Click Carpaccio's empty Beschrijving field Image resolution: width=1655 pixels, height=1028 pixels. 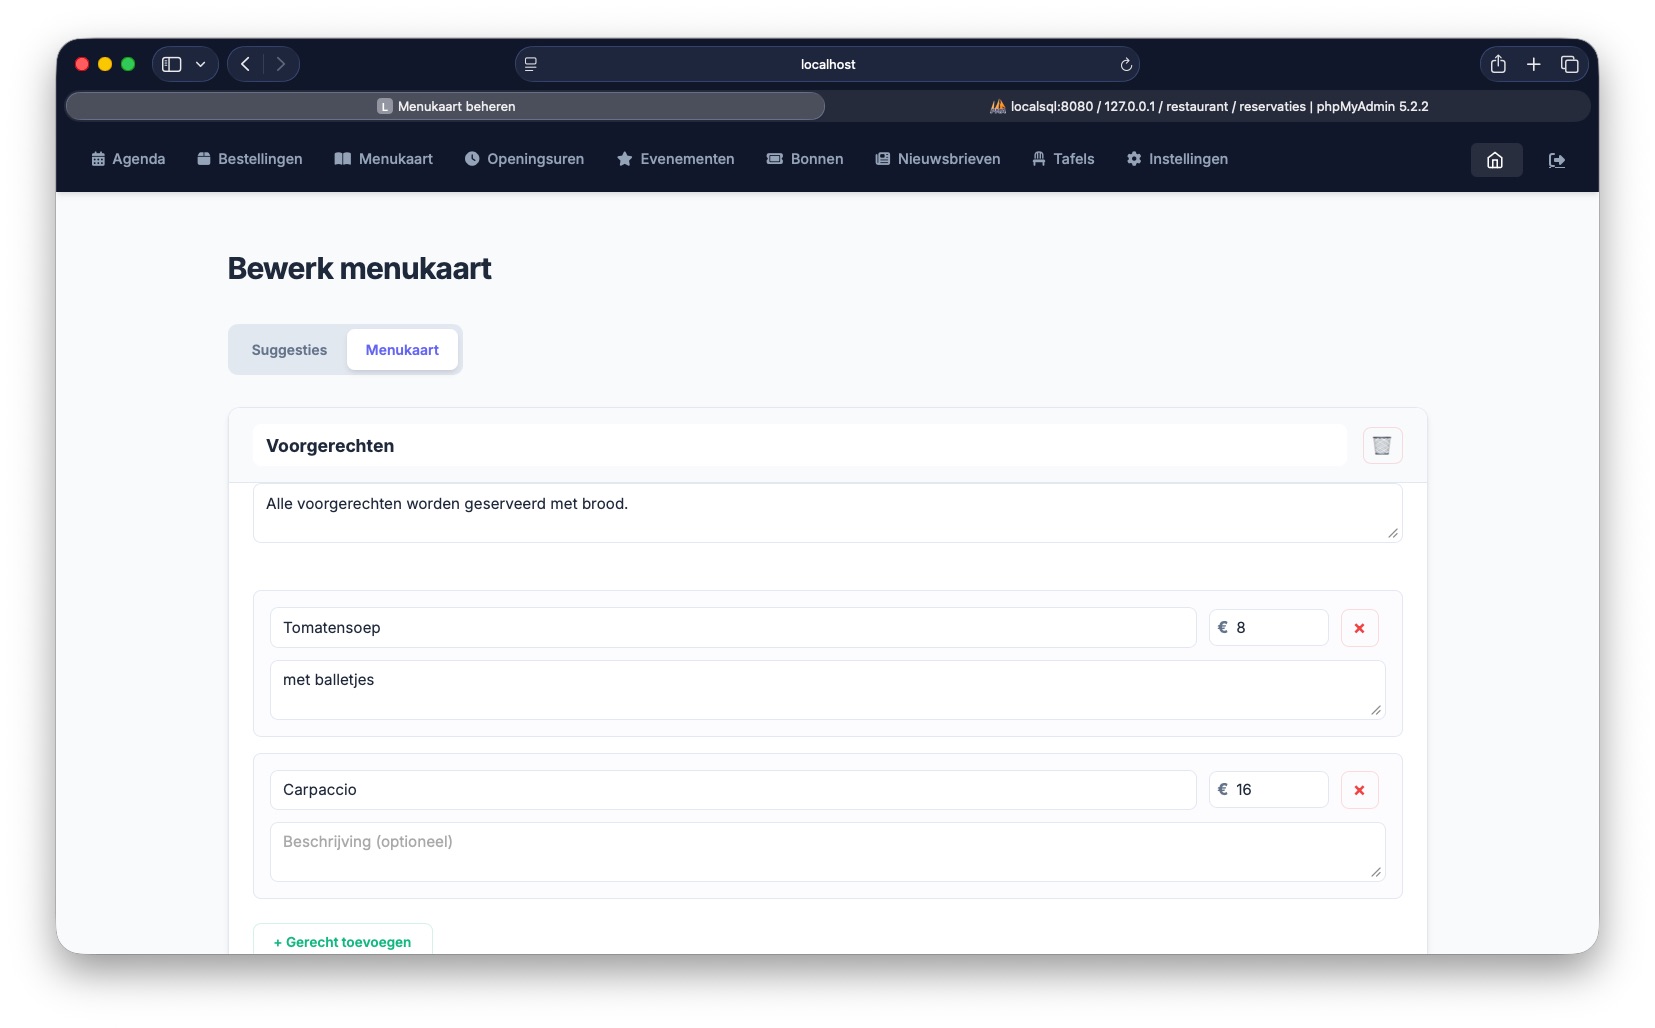click(827, 852)
